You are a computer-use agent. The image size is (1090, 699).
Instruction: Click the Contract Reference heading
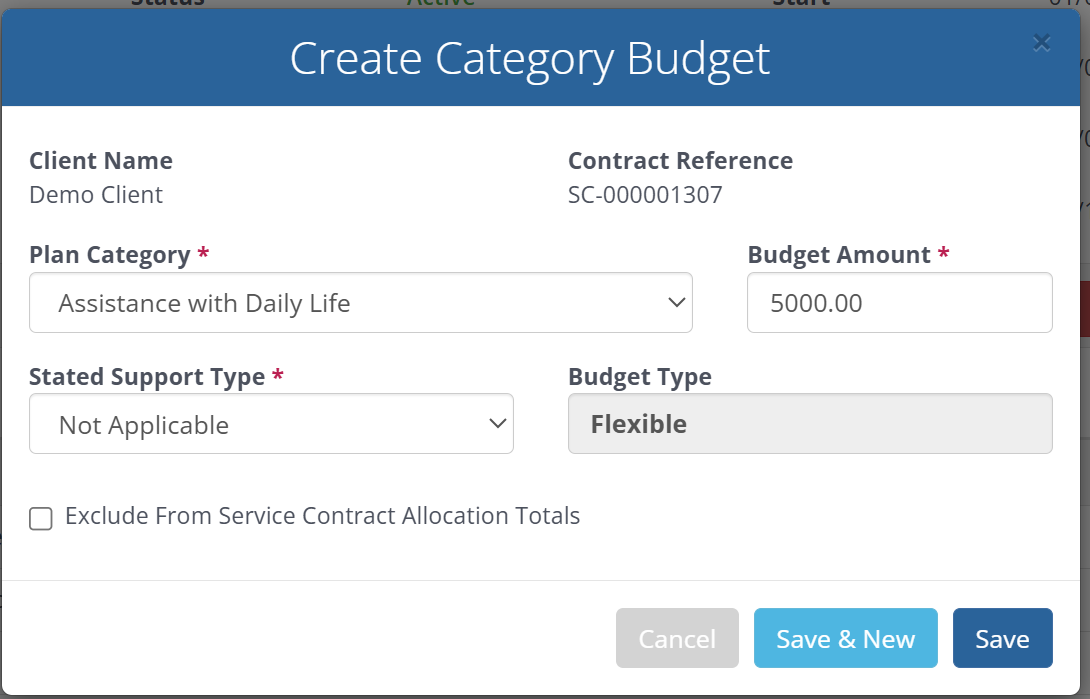pos(680,161)
